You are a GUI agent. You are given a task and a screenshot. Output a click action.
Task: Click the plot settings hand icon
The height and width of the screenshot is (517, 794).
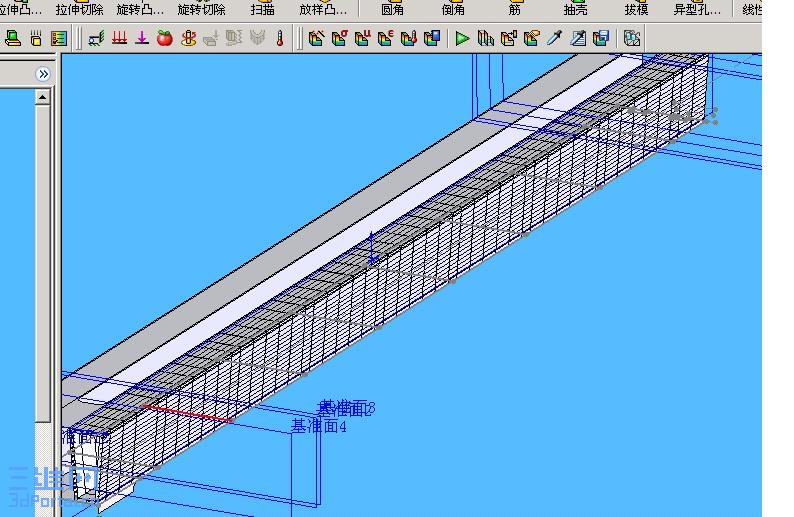pyautogui.click(x=531, y=38)
